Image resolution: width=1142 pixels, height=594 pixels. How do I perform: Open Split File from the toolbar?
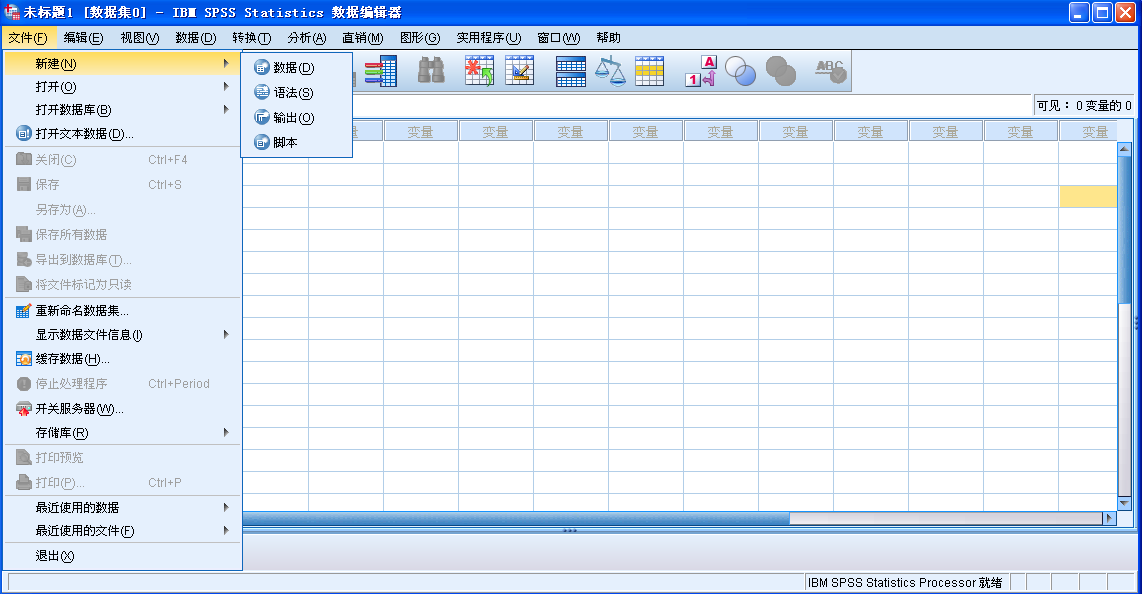[570, 71]
